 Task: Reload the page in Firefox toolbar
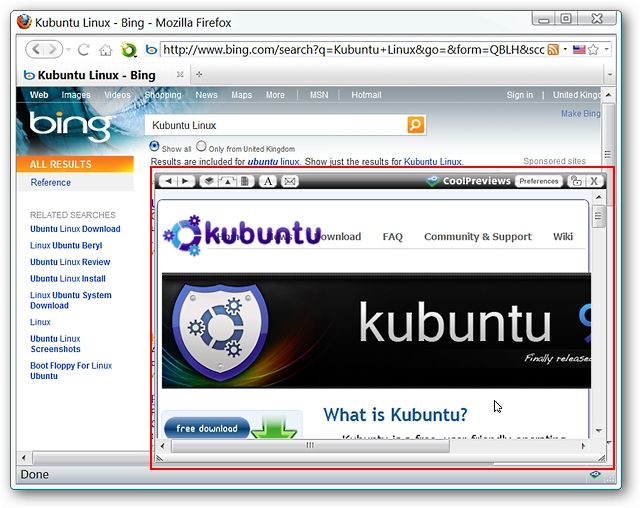pos(84,50)
